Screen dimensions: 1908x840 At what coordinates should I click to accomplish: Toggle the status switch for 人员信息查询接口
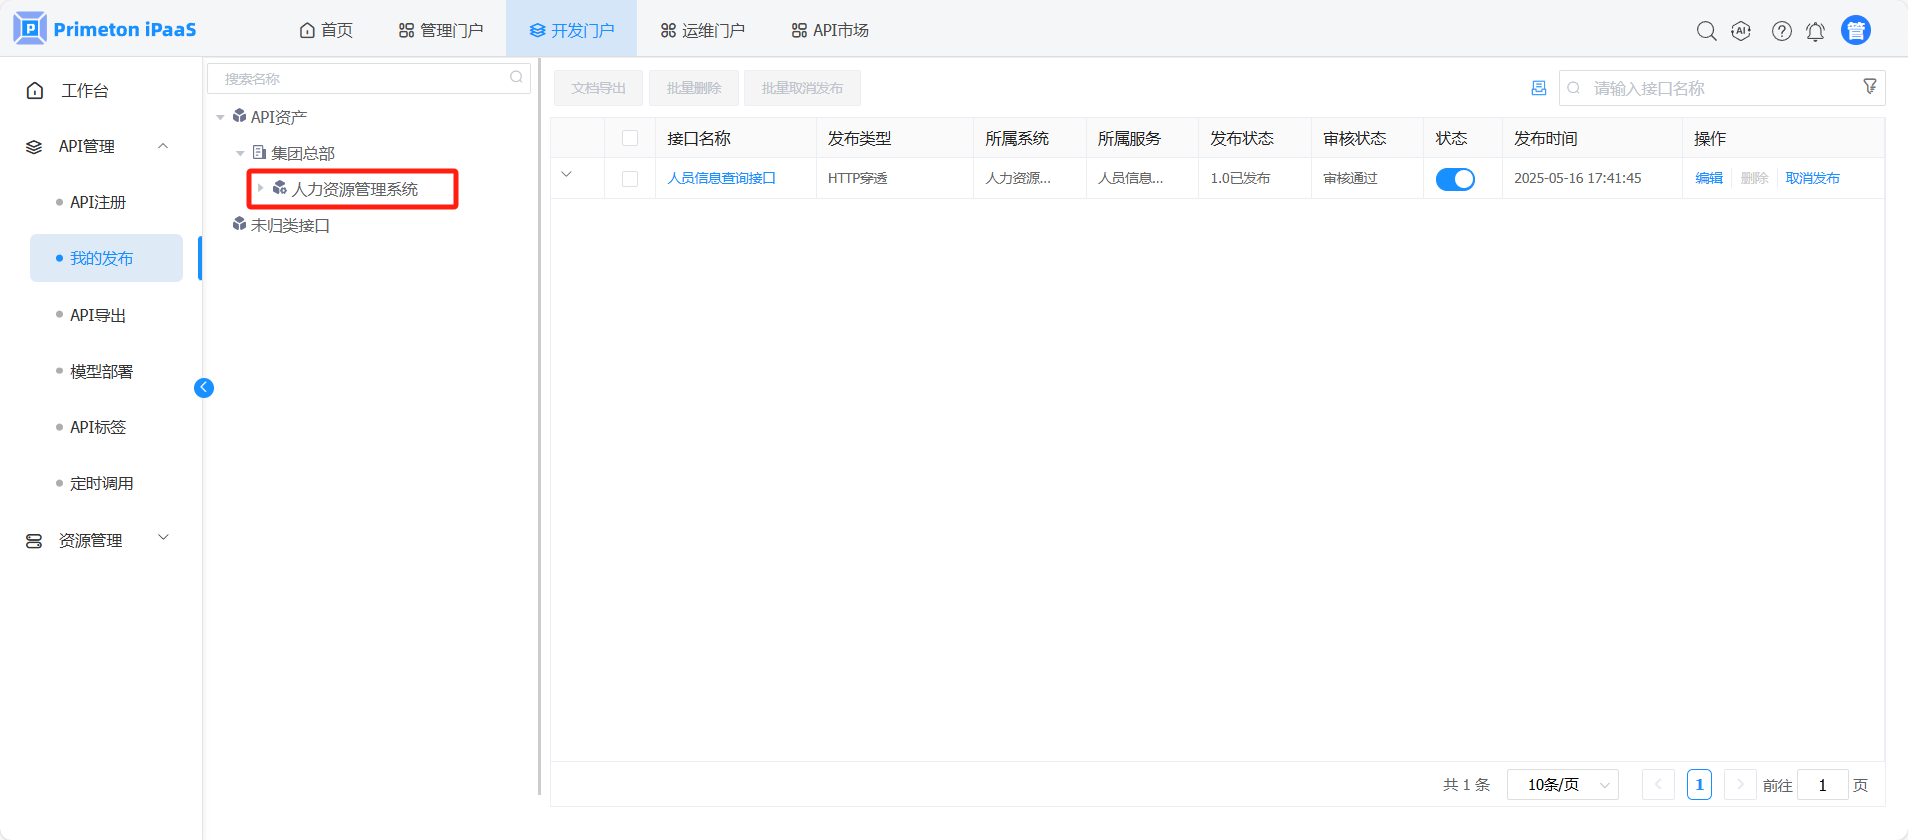1454,179
